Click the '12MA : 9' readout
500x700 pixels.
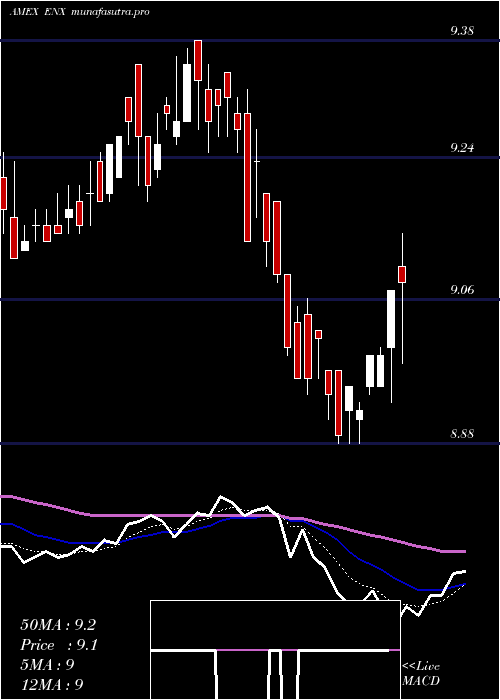point(52,684)
